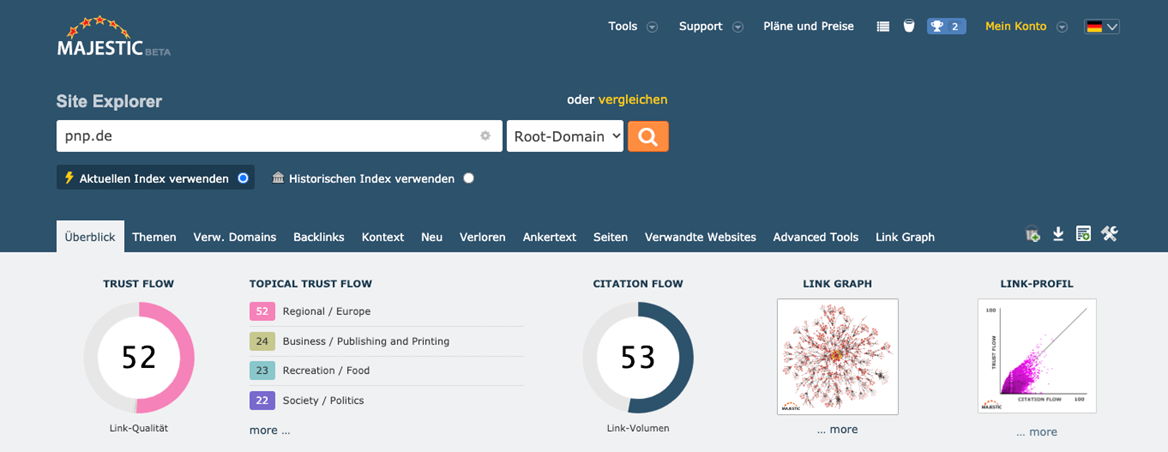
Task: Expand the Mein Konto dropdown arrow
Action: 1062,27
